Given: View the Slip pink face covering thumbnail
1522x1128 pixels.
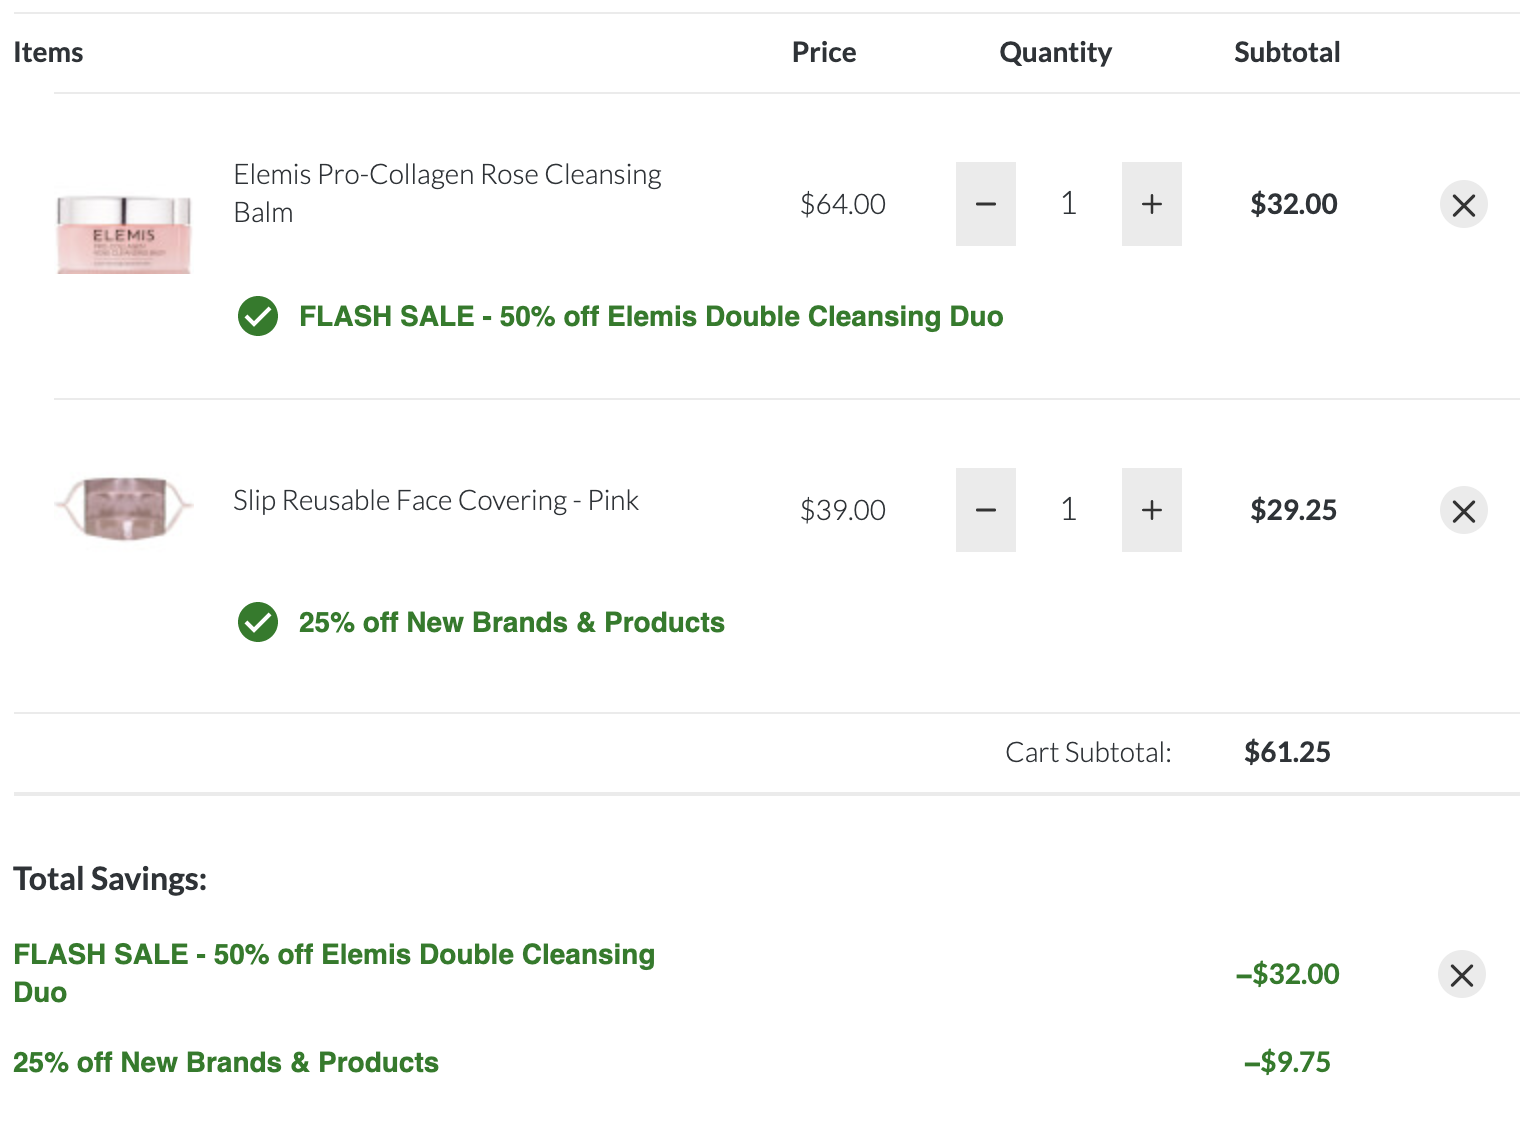Looking at the screenshot, I should [123, 509].
